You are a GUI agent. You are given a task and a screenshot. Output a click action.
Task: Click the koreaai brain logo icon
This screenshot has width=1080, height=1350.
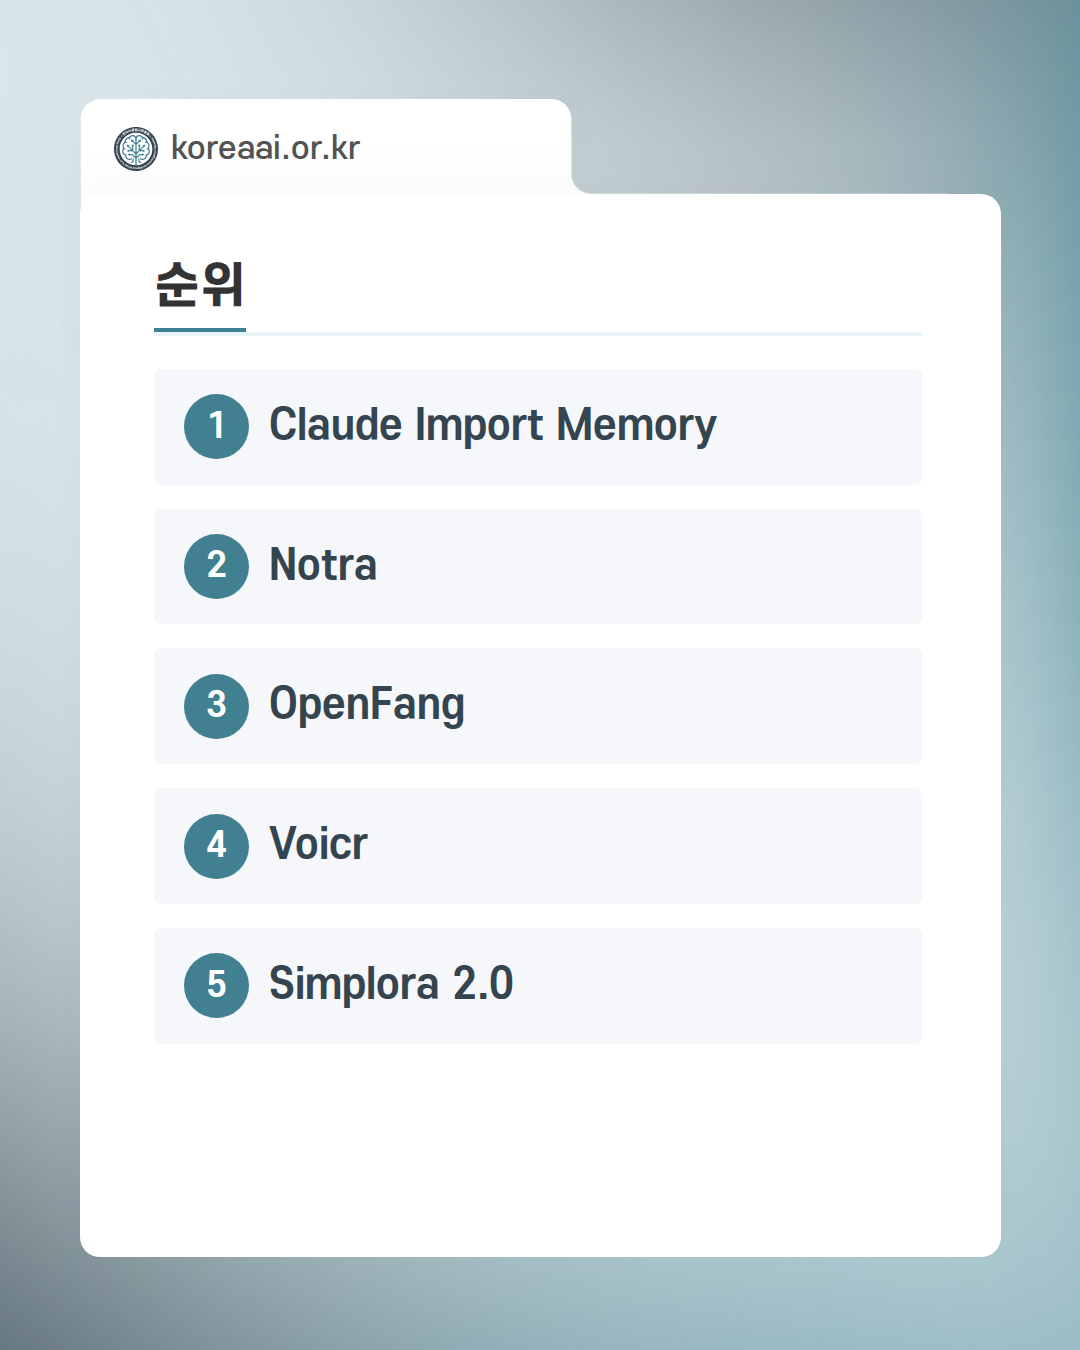pos(136,149)
